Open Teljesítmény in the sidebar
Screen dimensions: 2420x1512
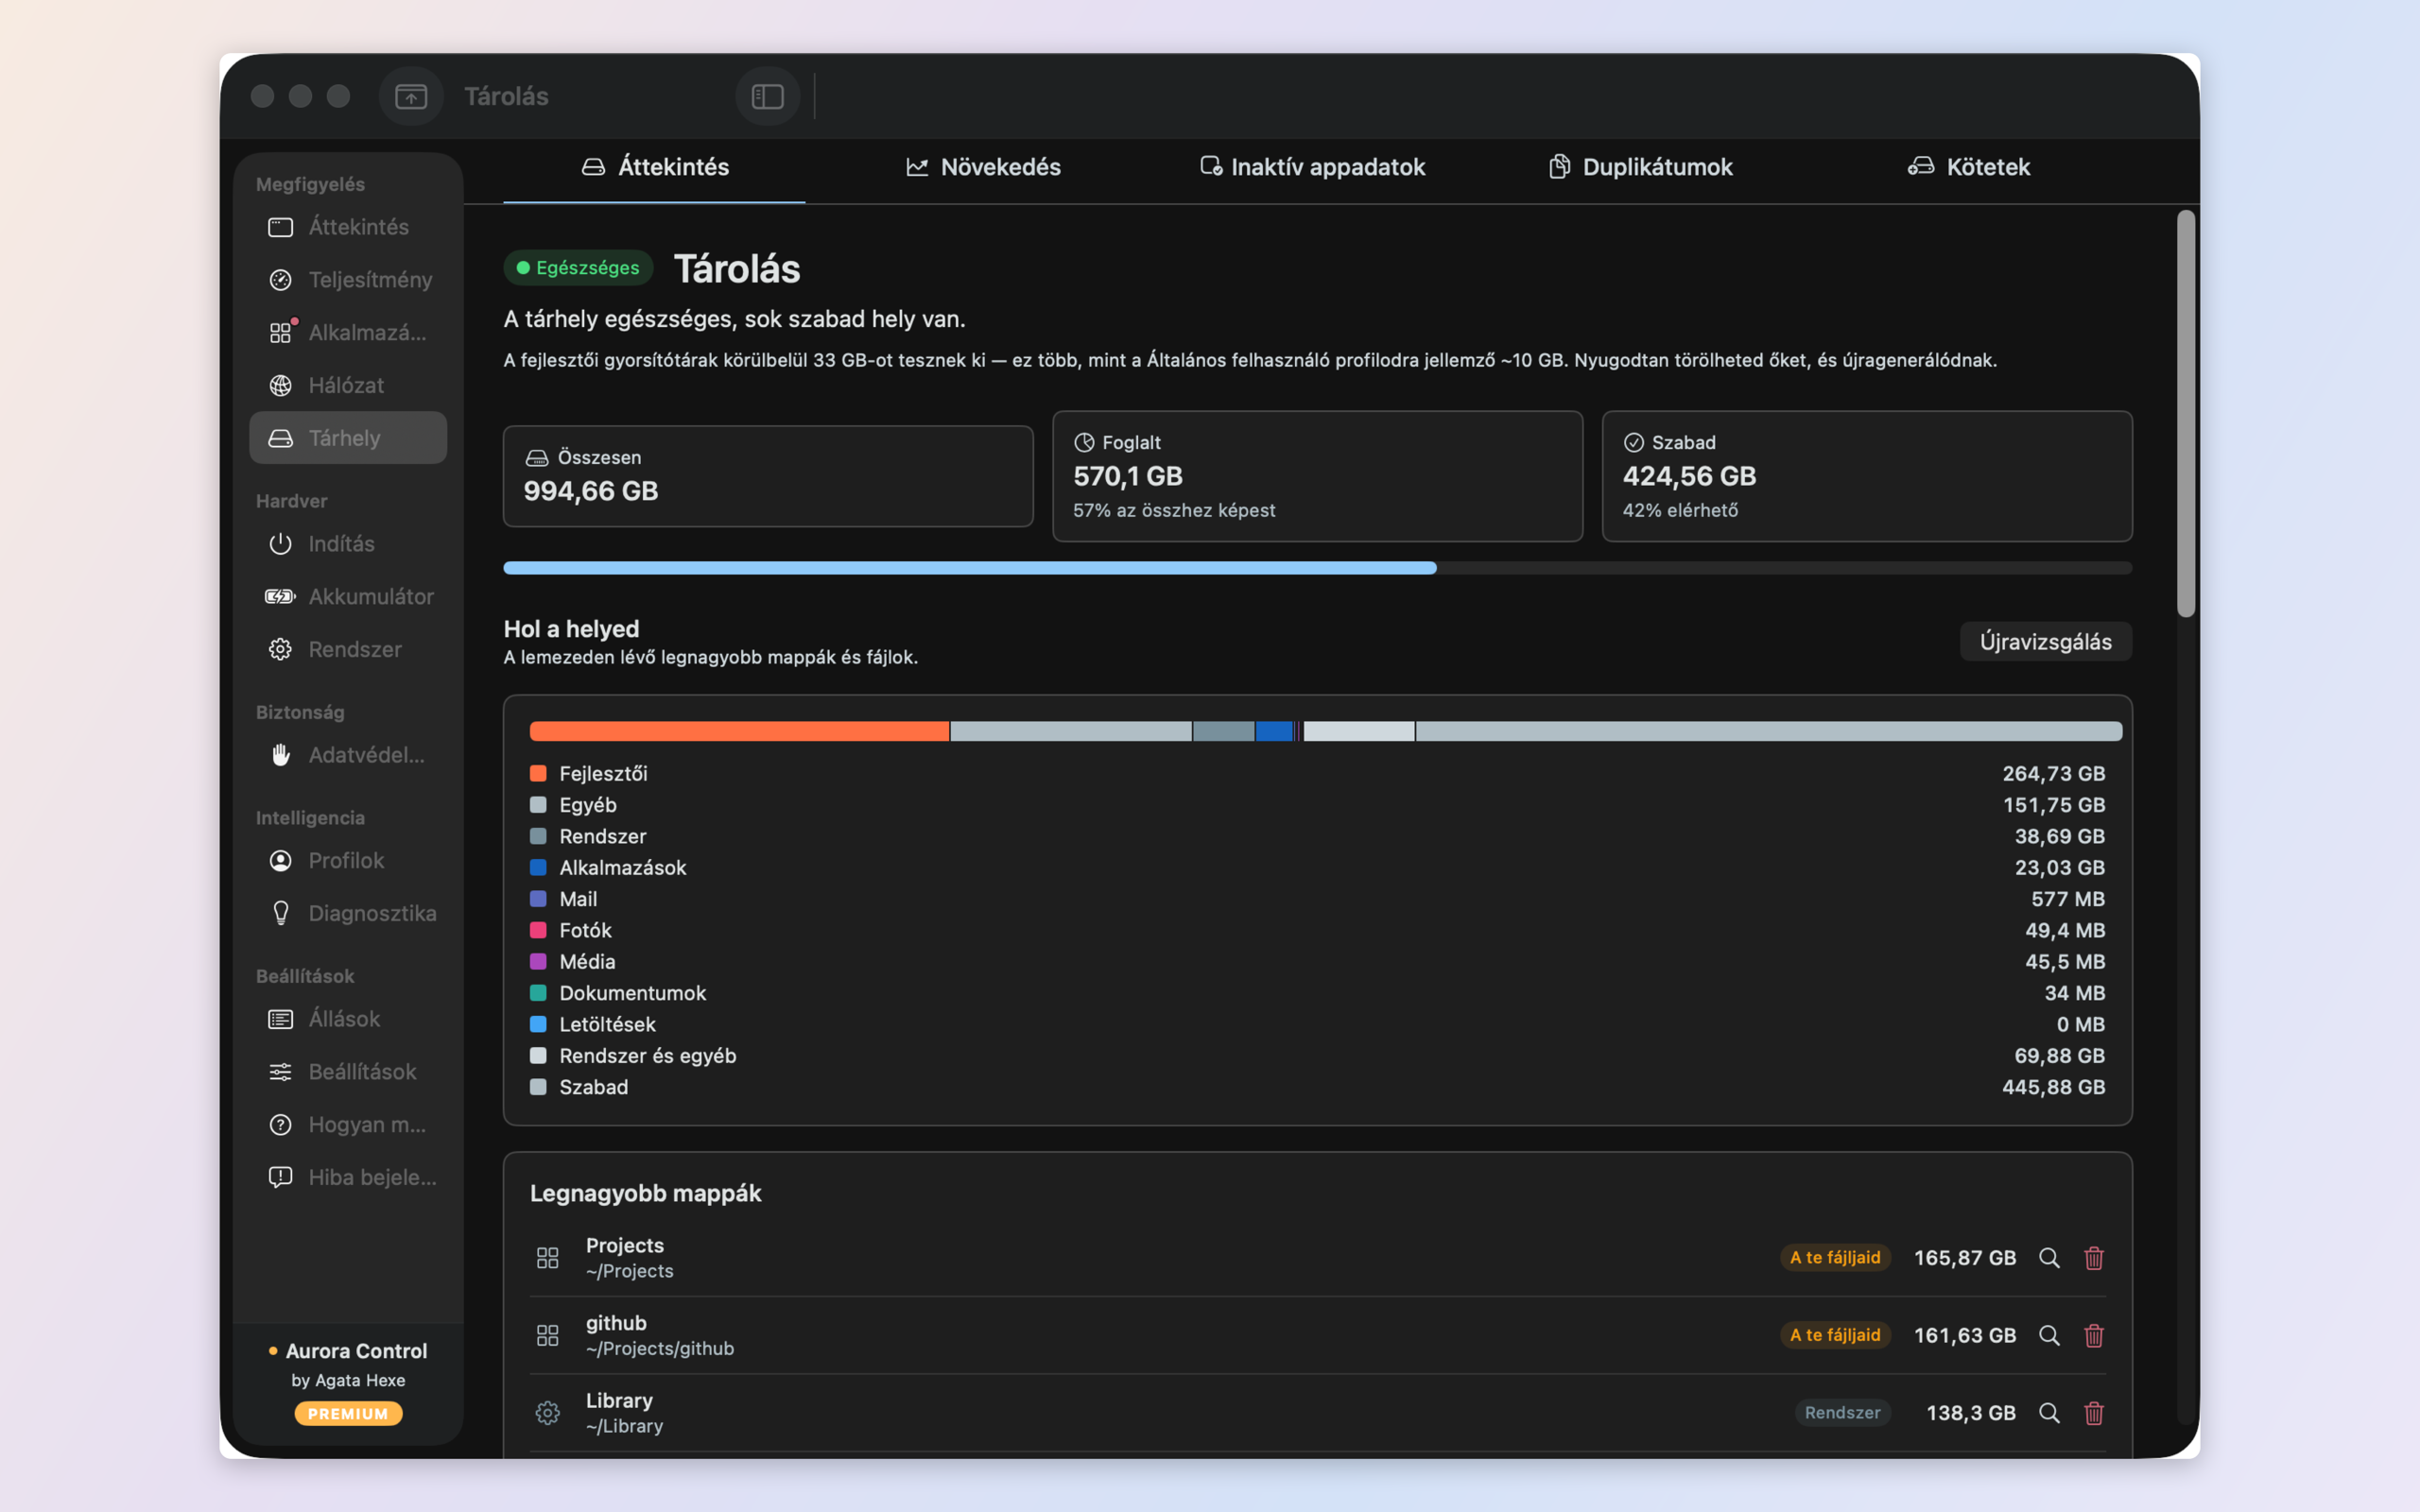click(348, 280)
